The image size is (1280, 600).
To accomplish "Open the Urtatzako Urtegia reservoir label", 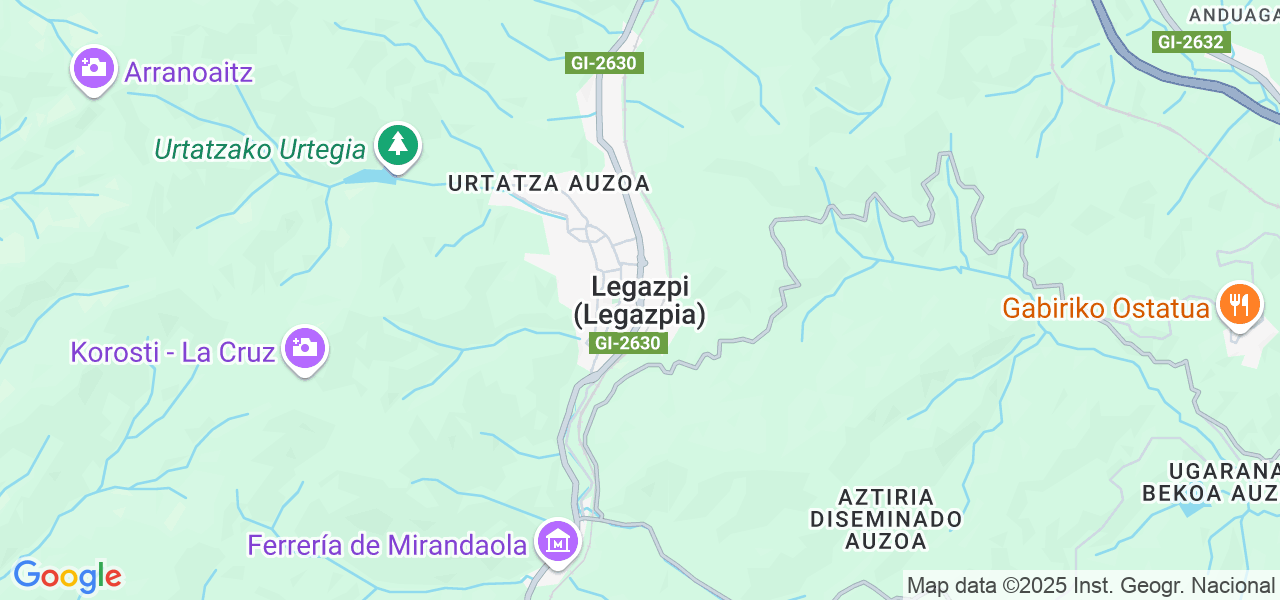I will pyautogui.click(x=260, y=150).
